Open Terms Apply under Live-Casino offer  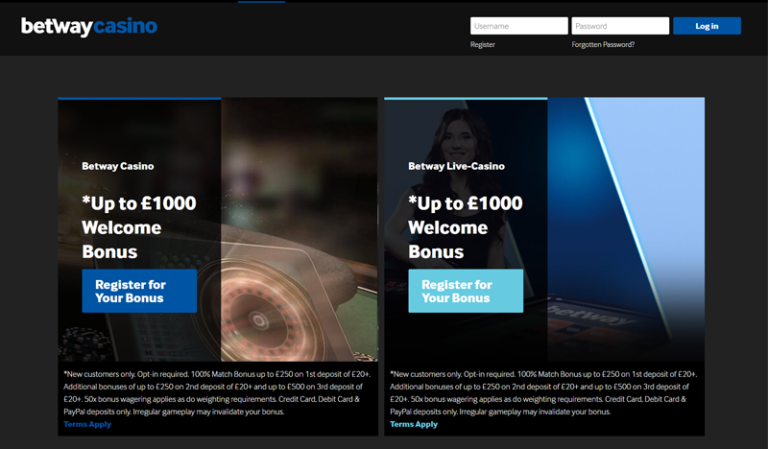click(x=413, y=424)
